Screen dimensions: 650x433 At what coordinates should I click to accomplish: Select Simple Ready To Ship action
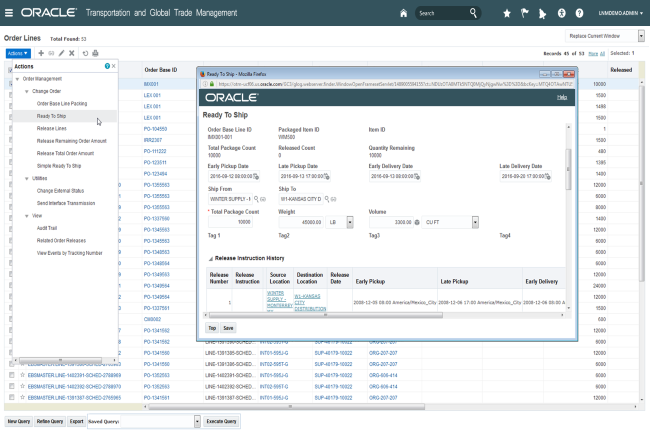click(59, 166)
